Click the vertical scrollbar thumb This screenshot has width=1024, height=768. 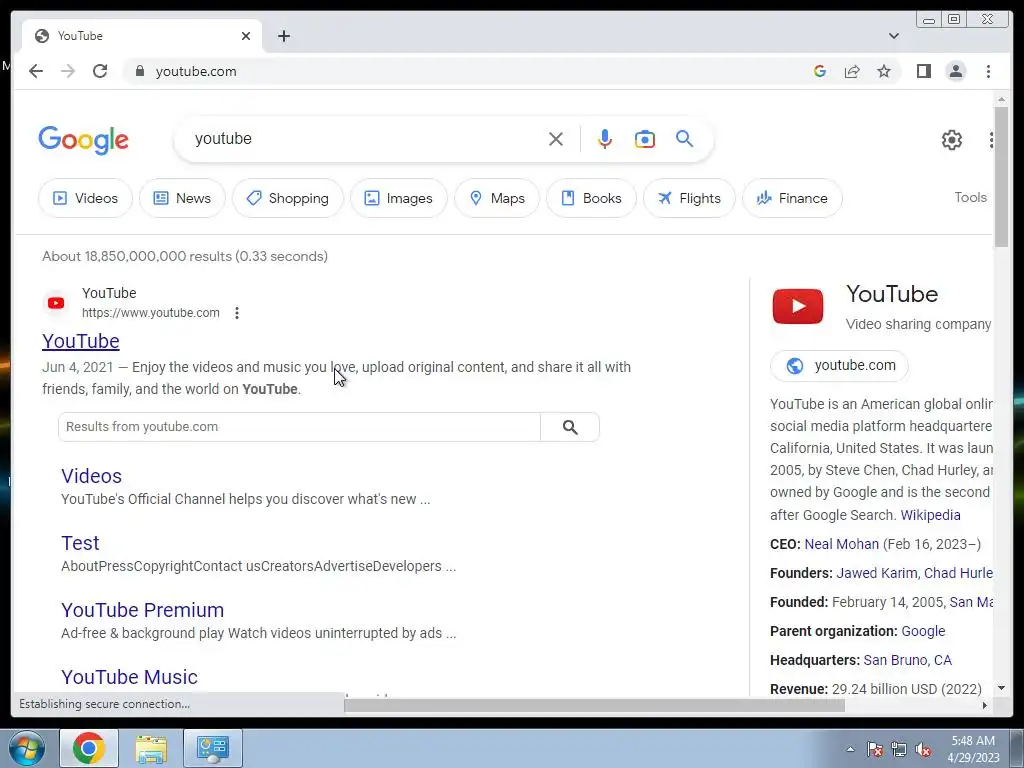click(x=1001, y=176)
